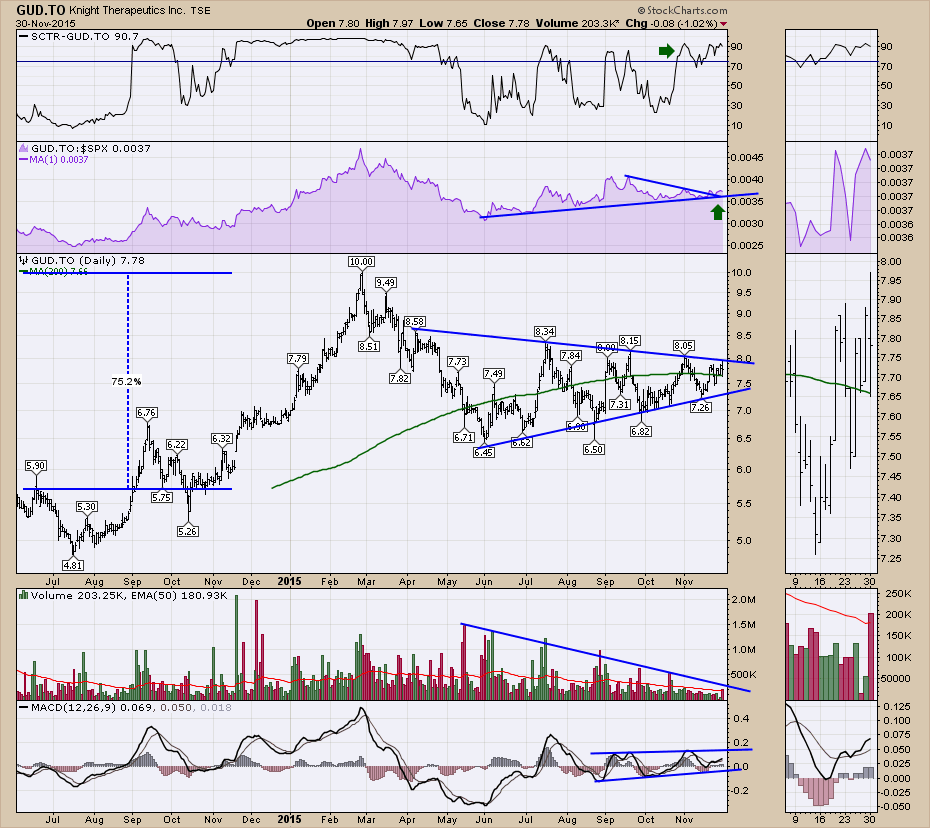The image size is (930, 828).
Task: Click the 10.00 peak price label
Action: coord(361,261)
